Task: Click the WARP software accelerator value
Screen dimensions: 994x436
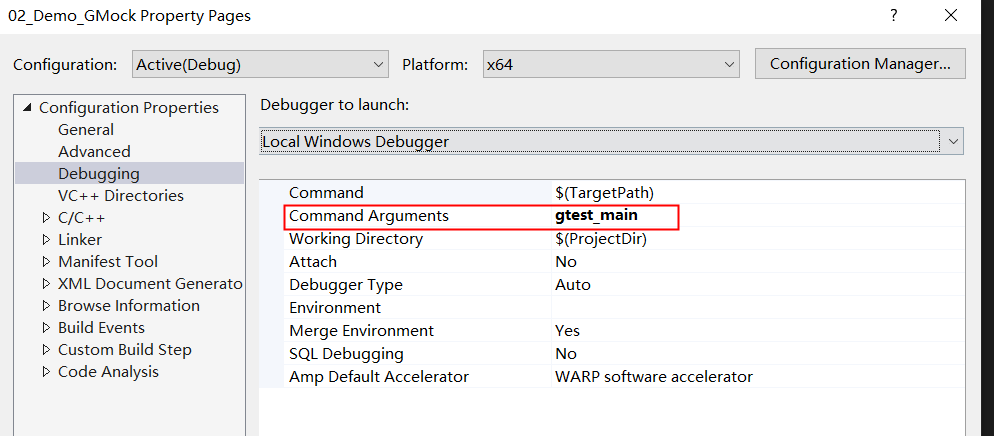Action: coord(654,377)
